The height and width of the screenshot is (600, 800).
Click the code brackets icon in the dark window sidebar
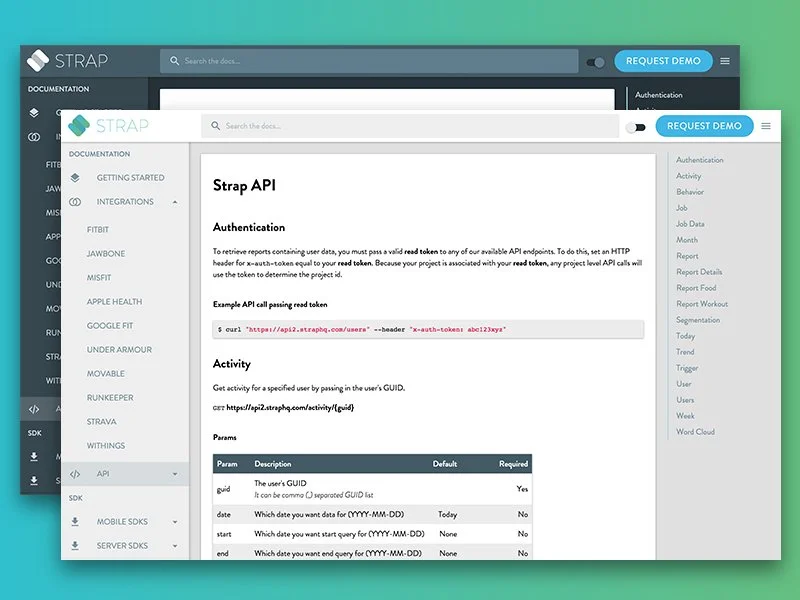click(x=34, y=409)
